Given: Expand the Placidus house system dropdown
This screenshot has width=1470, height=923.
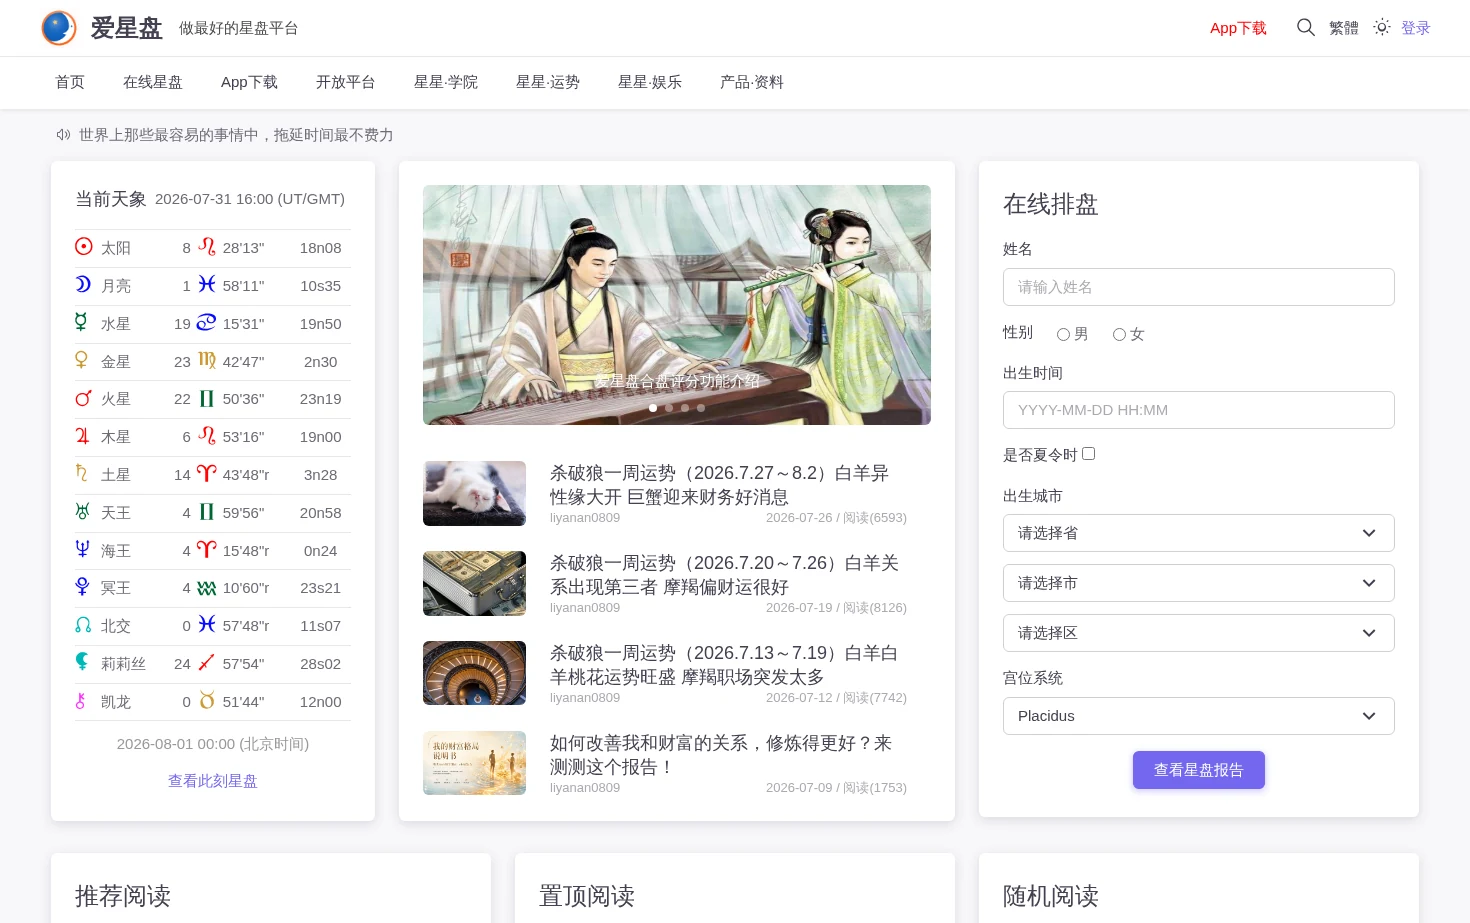Looking at the screenshot, I should tap(1198, 716).
